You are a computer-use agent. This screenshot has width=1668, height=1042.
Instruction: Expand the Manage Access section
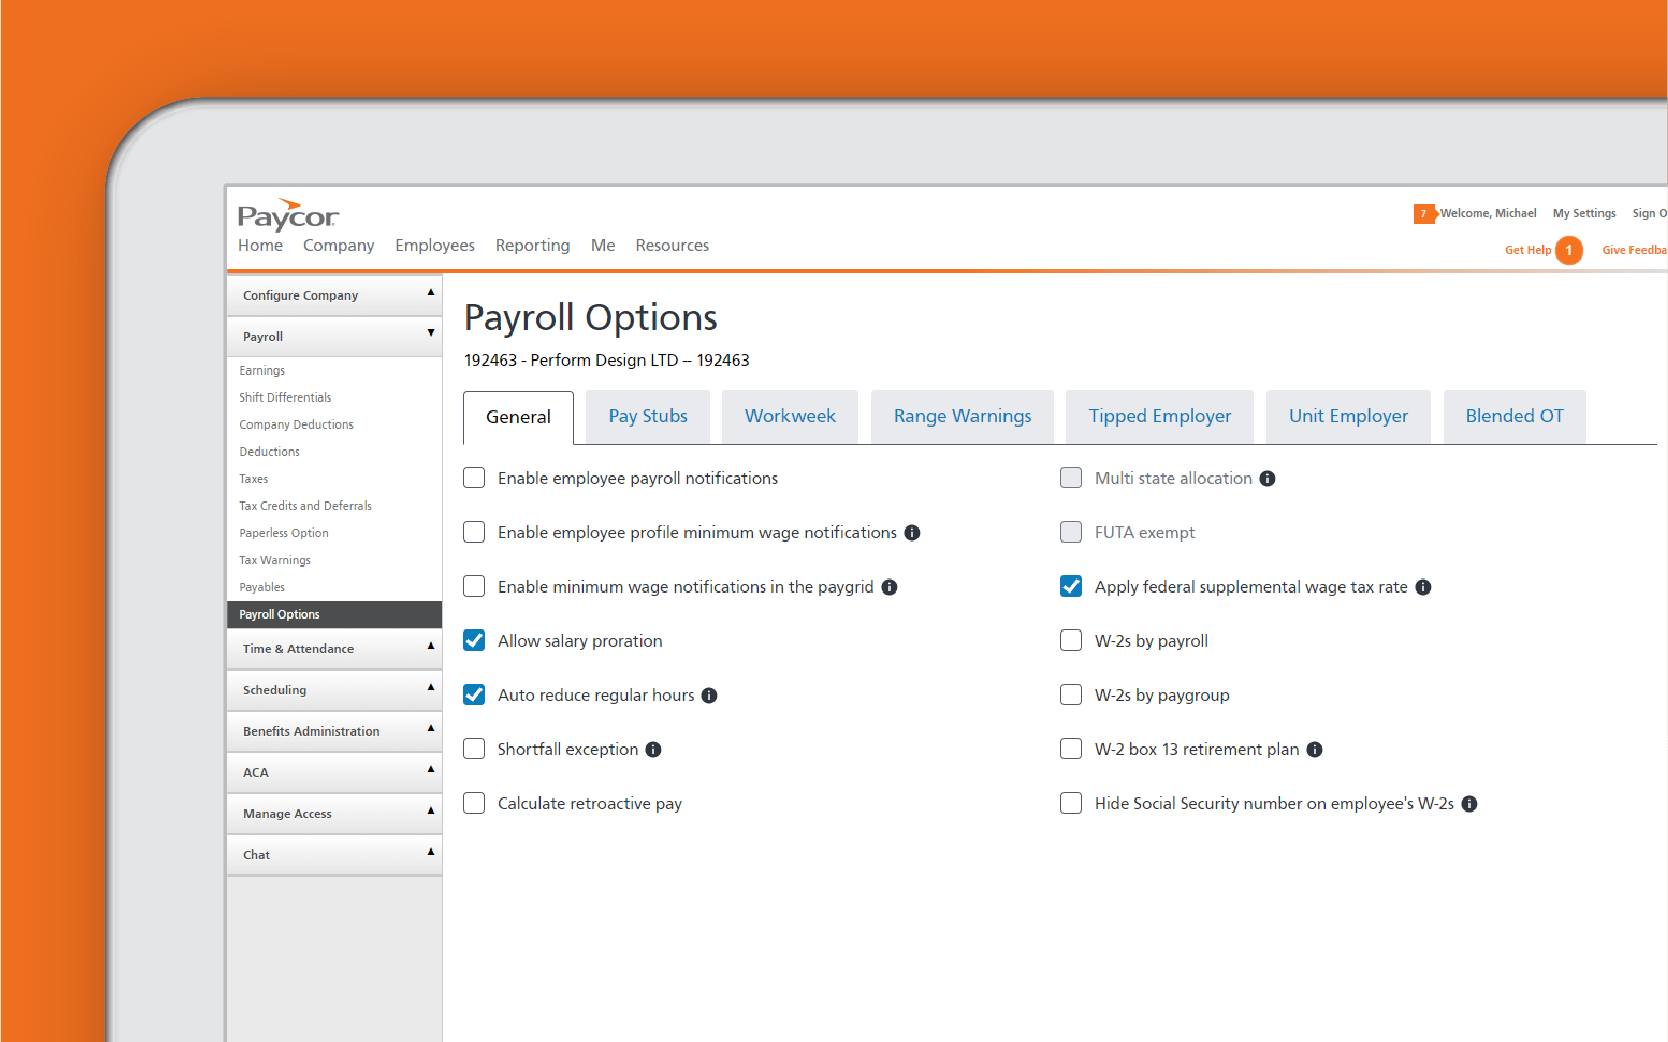334,813
